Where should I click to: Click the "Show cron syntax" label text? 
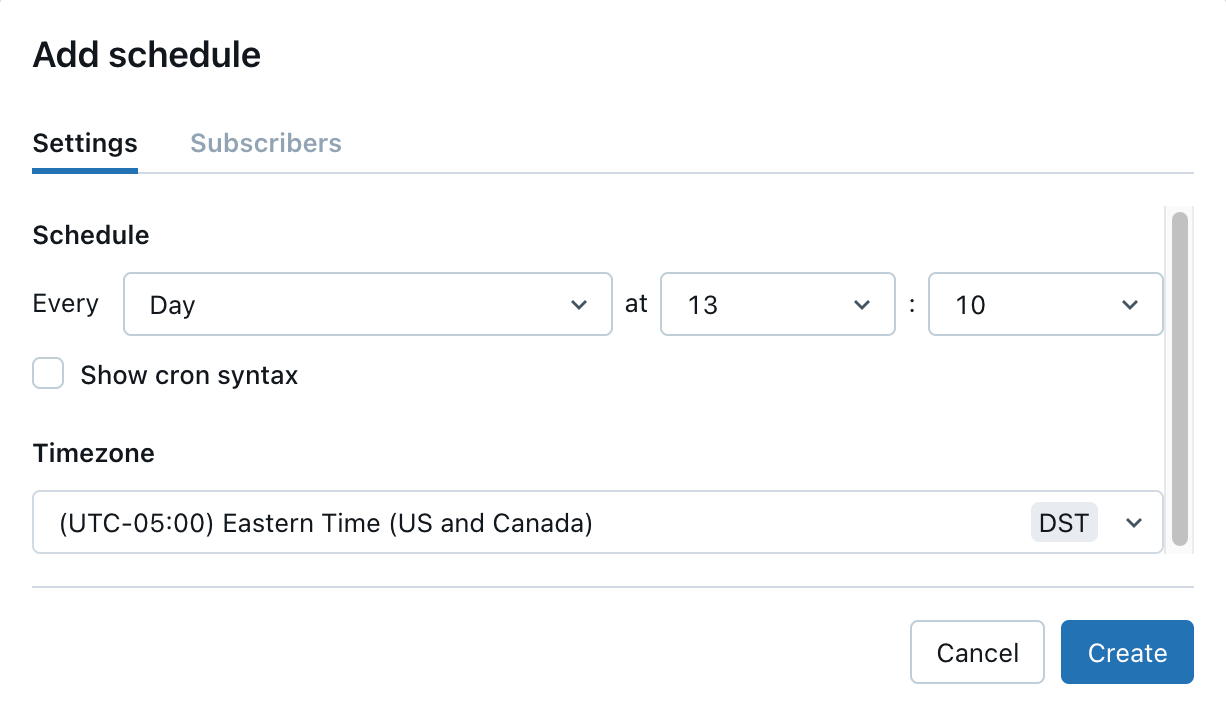189,376
